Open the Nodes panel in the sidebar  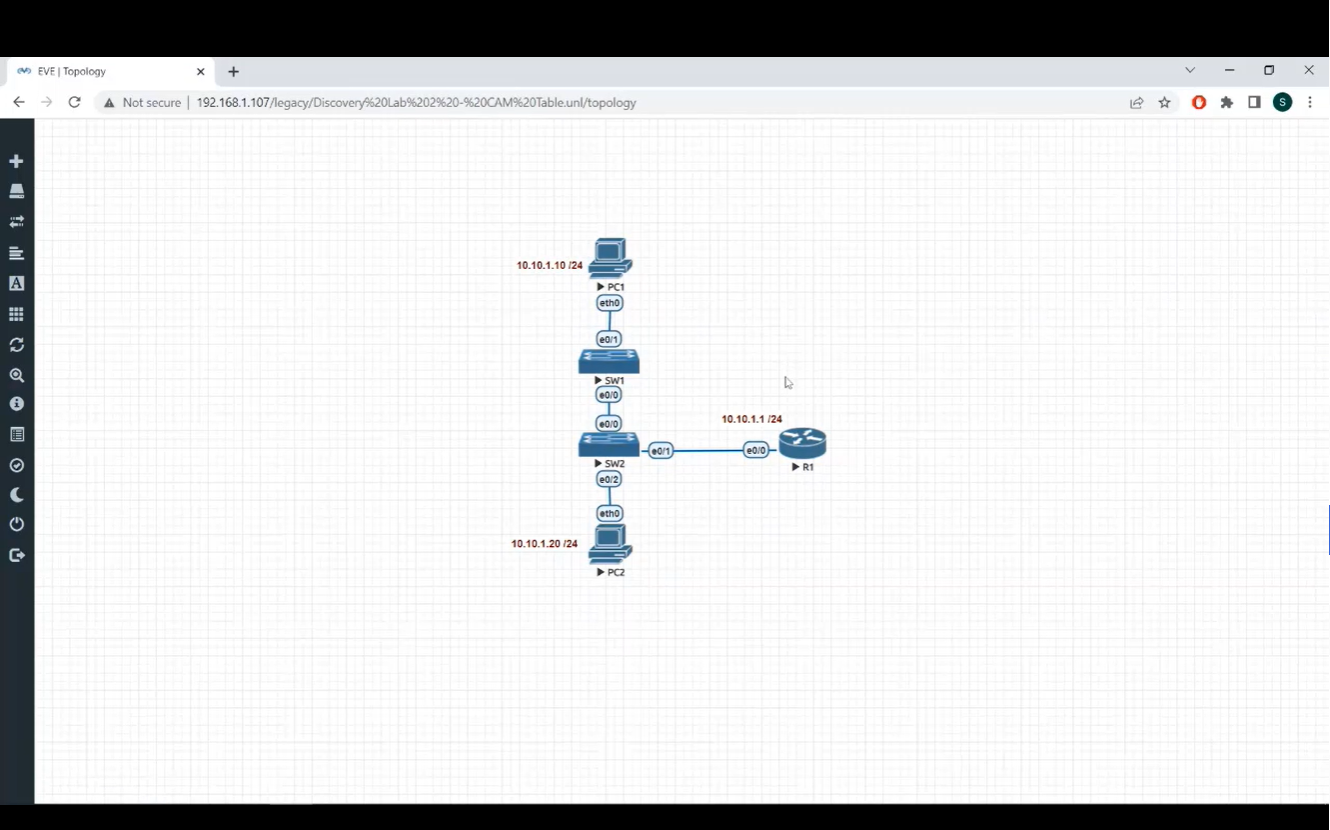tap(16, 190)
